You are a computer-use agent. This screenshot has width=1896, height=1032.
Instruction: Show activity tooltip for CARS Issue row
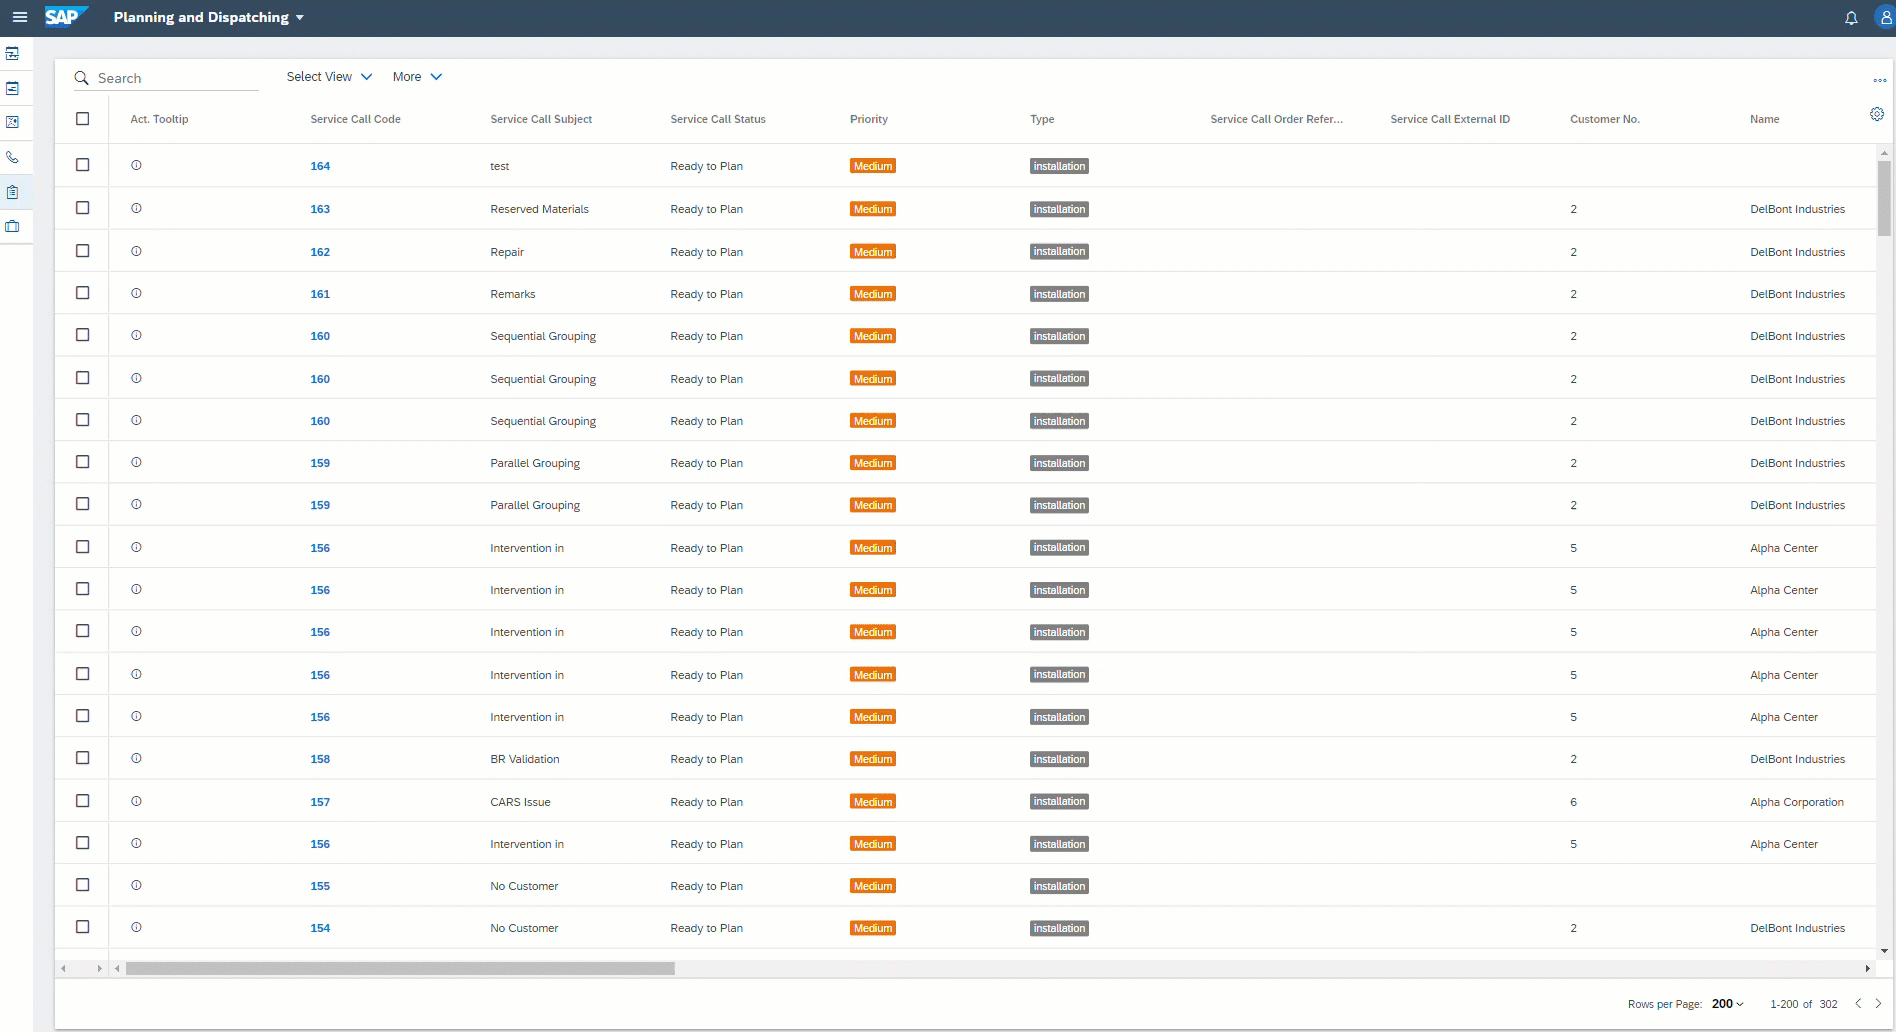coord(136,801)
